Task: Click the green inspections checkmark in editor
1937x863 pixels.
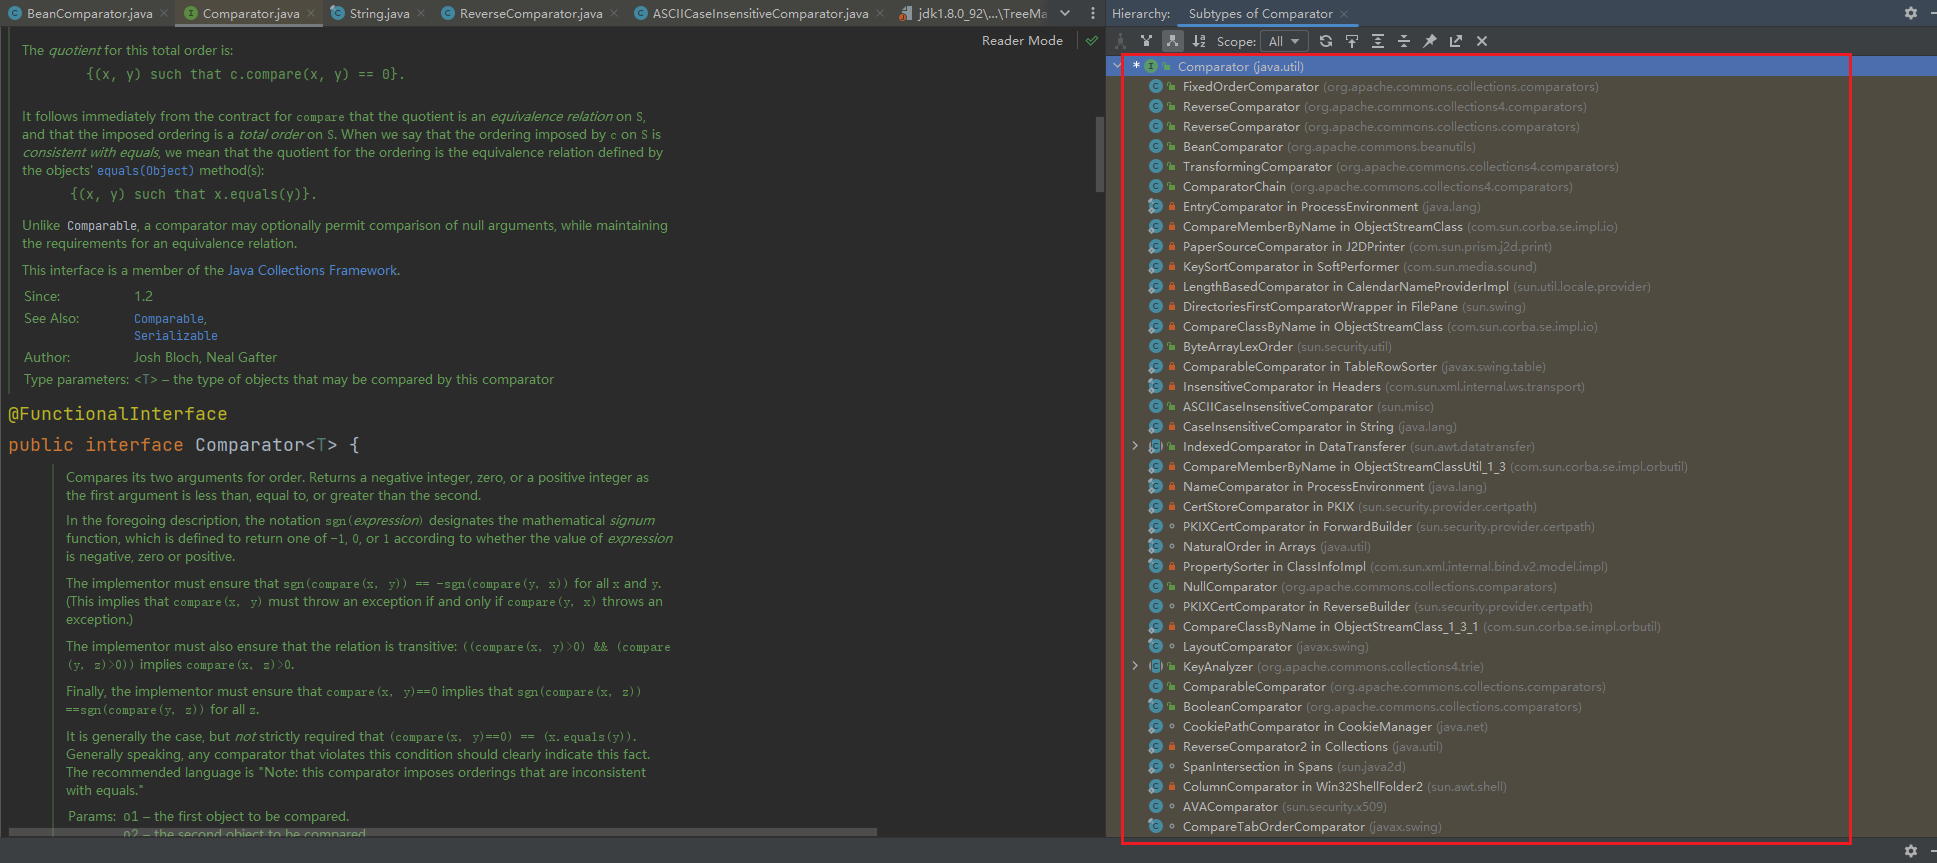Action: pyautogui.click(x=1091, y=41)
